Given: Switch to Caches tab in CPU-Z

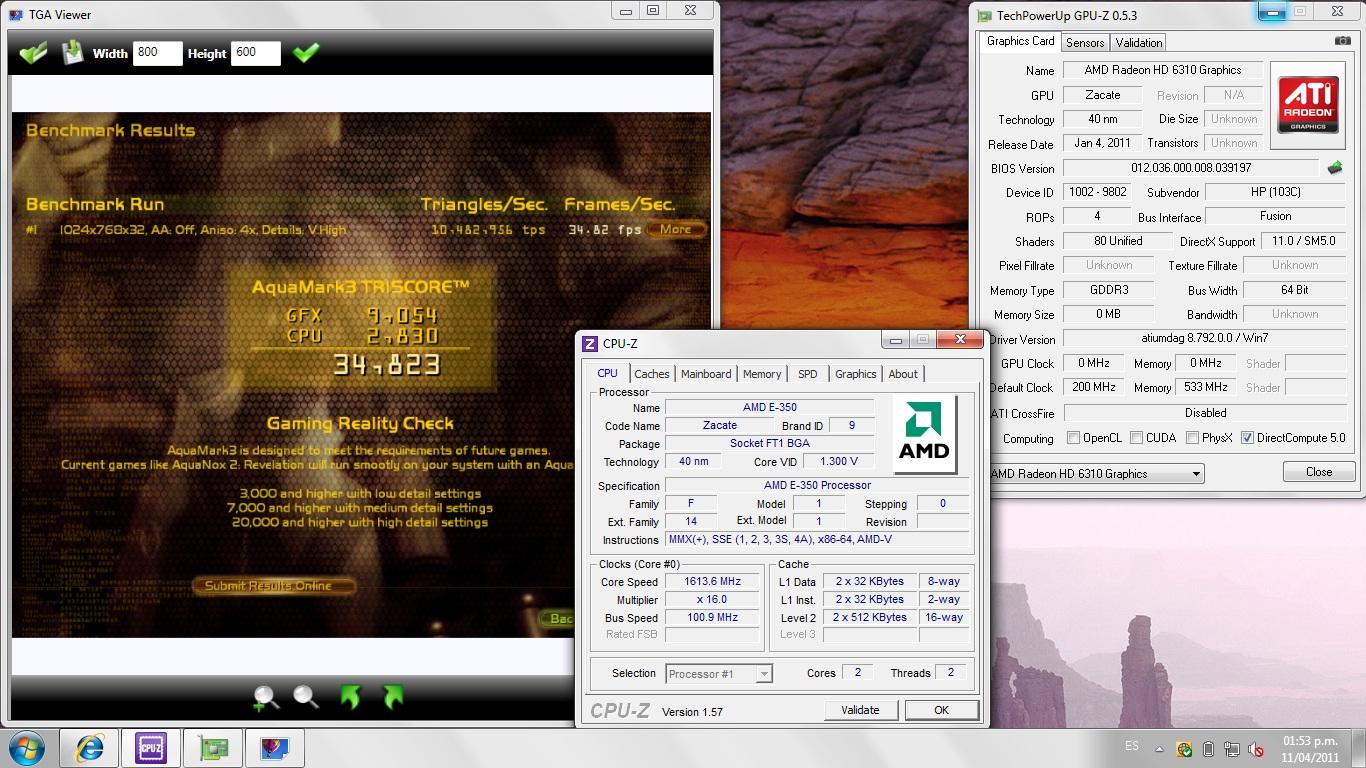Looking at the screenshot, I should tap(652, 374).
